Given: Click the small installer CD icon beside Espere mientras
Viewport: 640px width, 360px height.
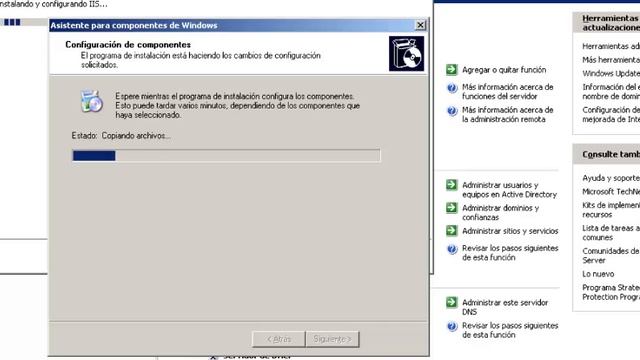Looking at the screenshot, I should 91,101.
